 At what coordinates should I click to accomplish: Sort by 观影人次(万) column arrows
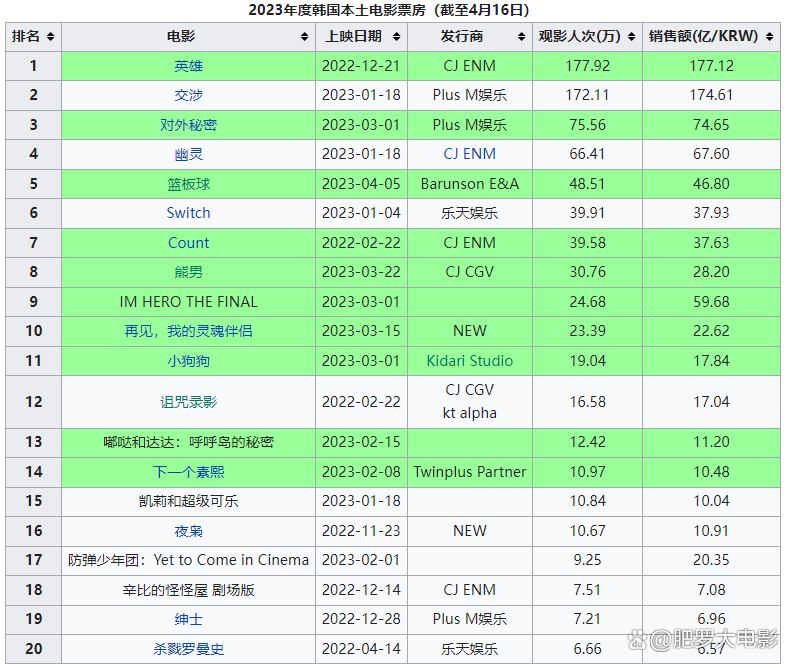(x=630, y=37)
